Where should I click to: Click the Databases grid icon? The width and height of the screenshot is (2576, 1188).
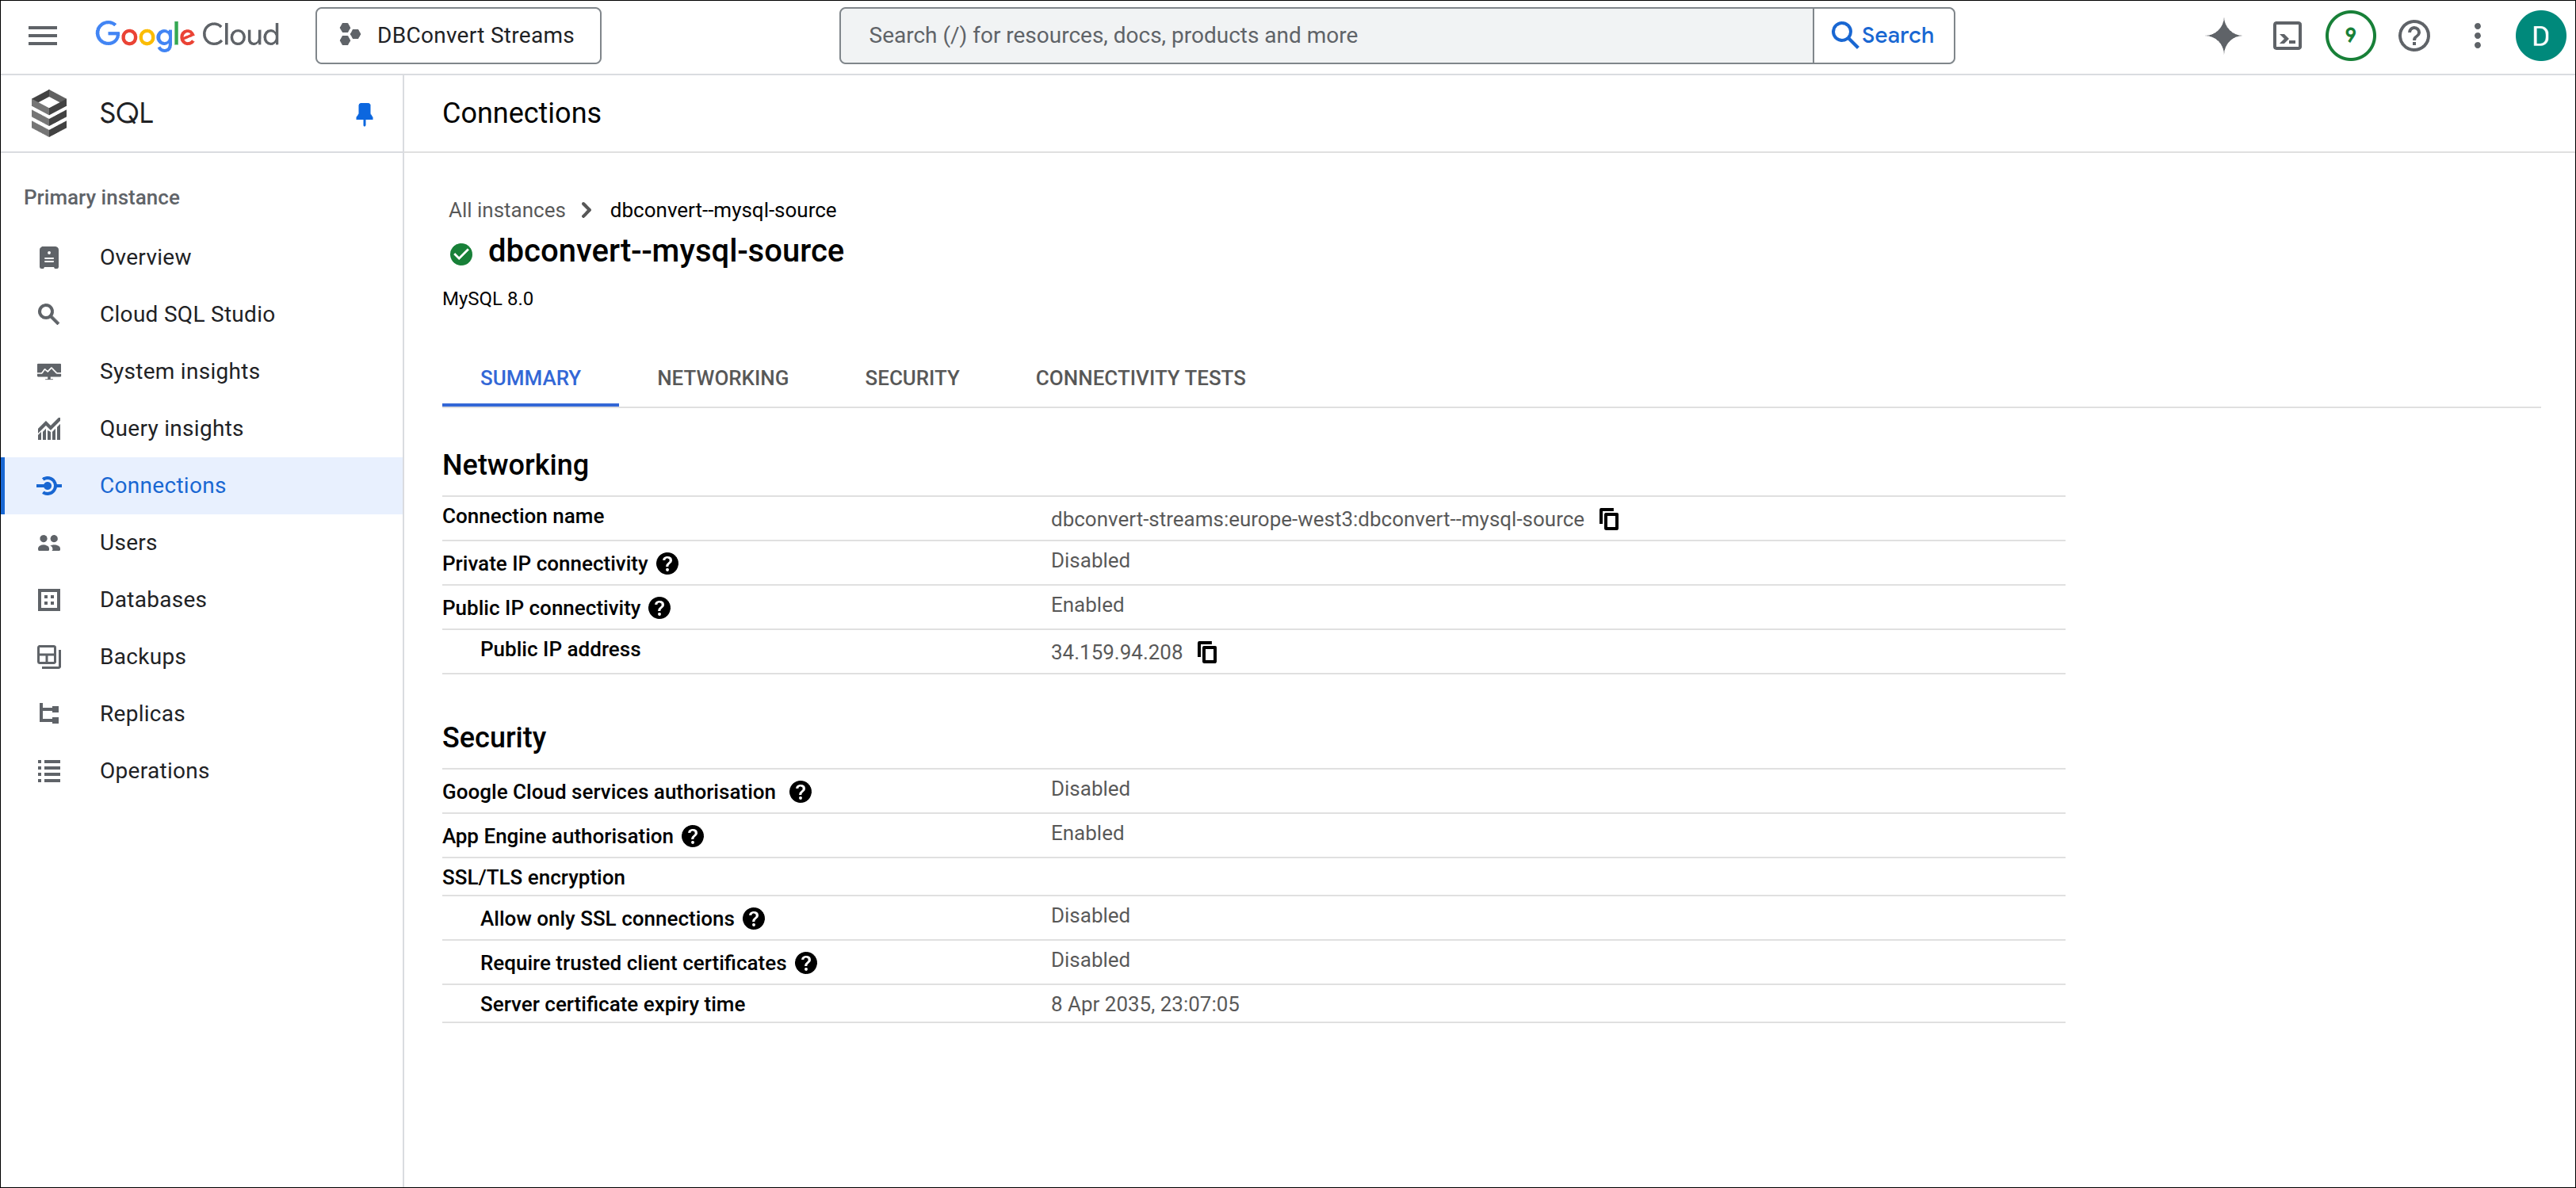[x=49, y=600]
